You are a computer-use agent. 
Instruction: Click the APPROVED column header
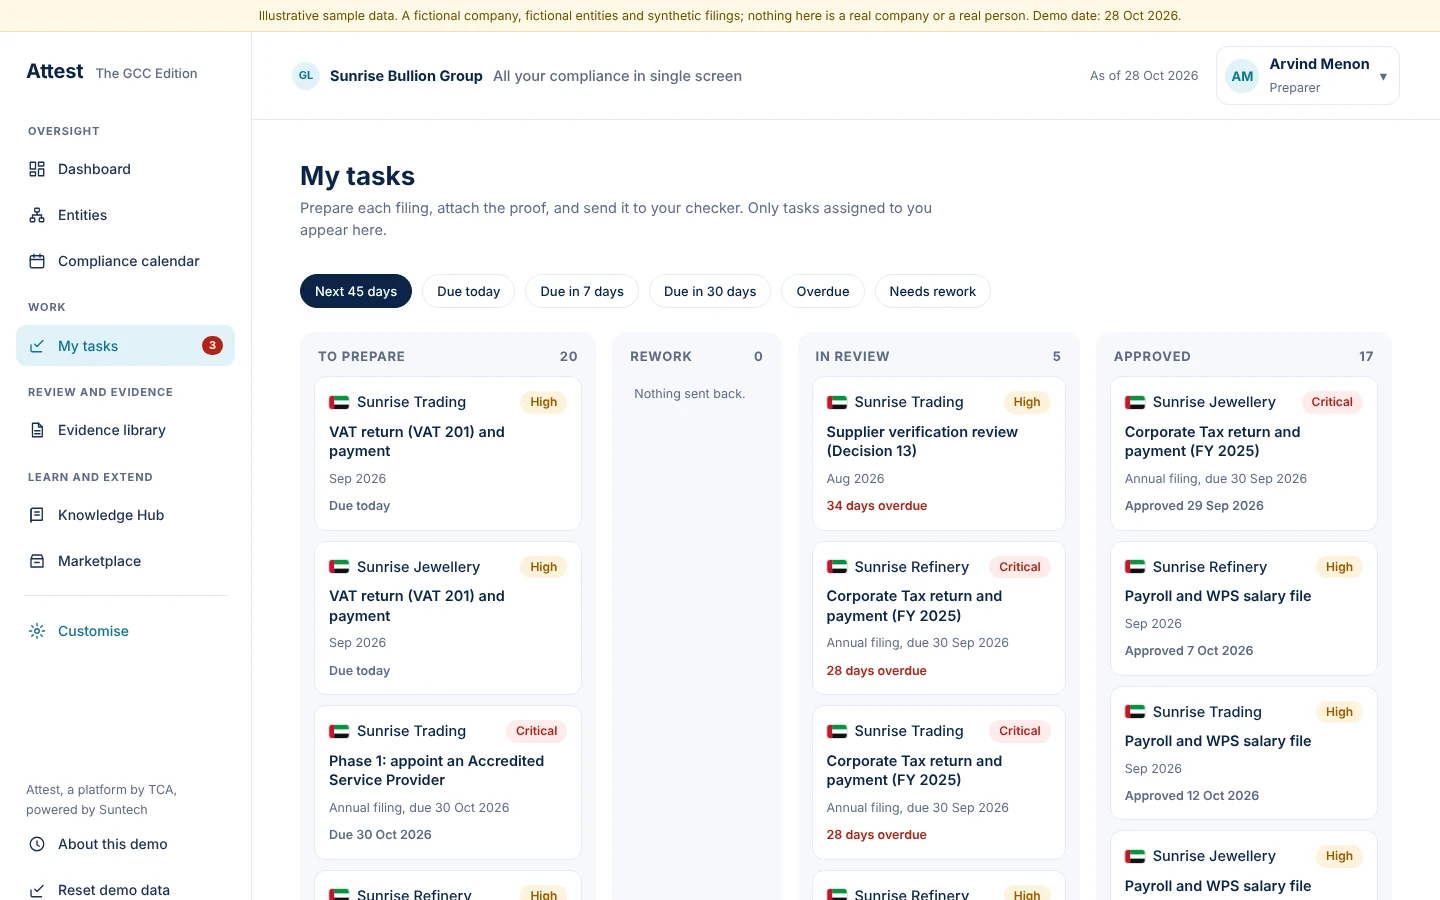tap(1152, 356)
